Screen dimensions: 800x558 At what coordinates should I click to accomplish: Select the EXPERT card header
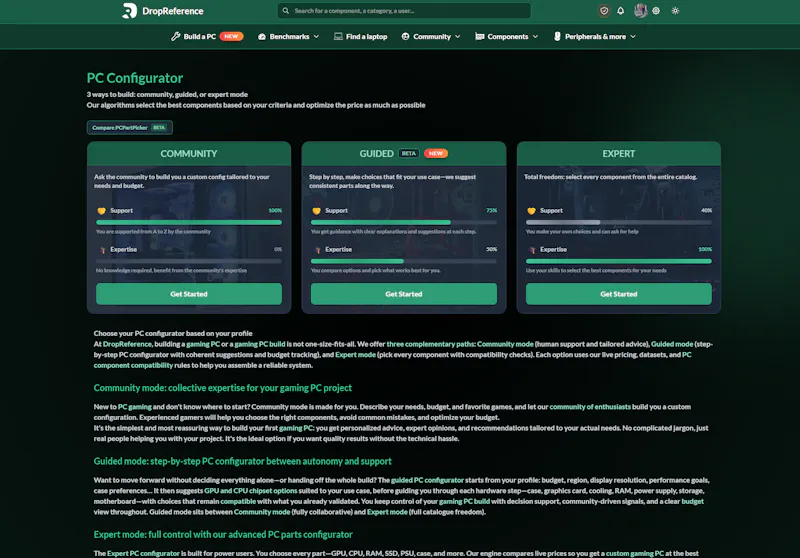point(618,154)
